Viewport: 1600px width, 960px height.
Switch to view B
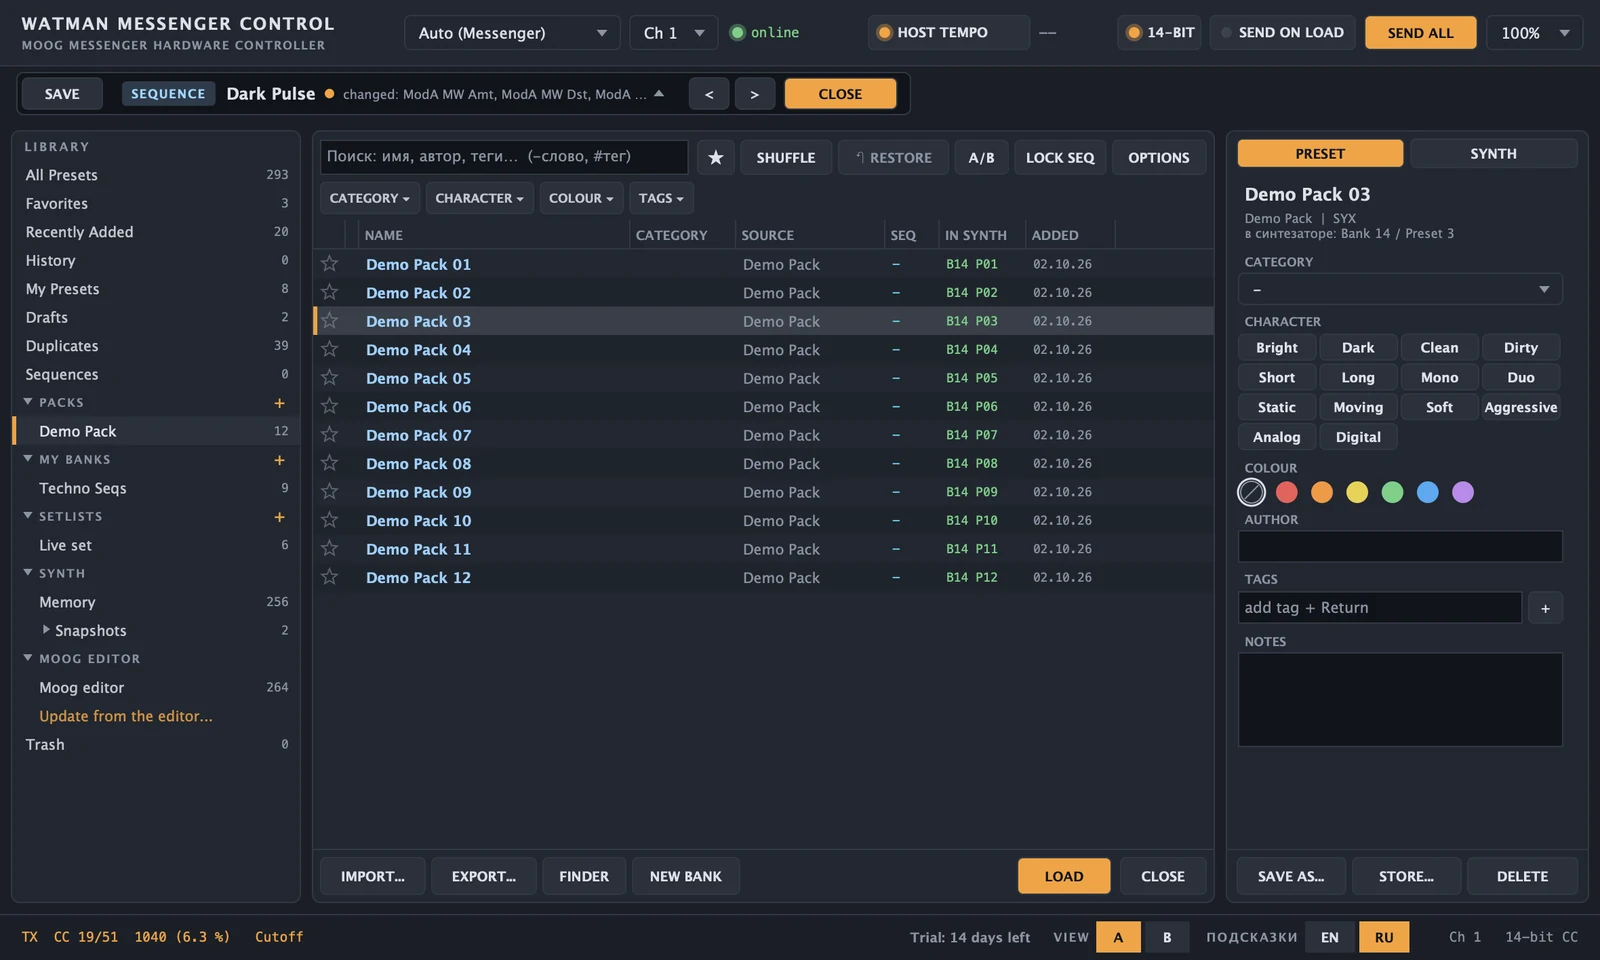click(1166, 937)
